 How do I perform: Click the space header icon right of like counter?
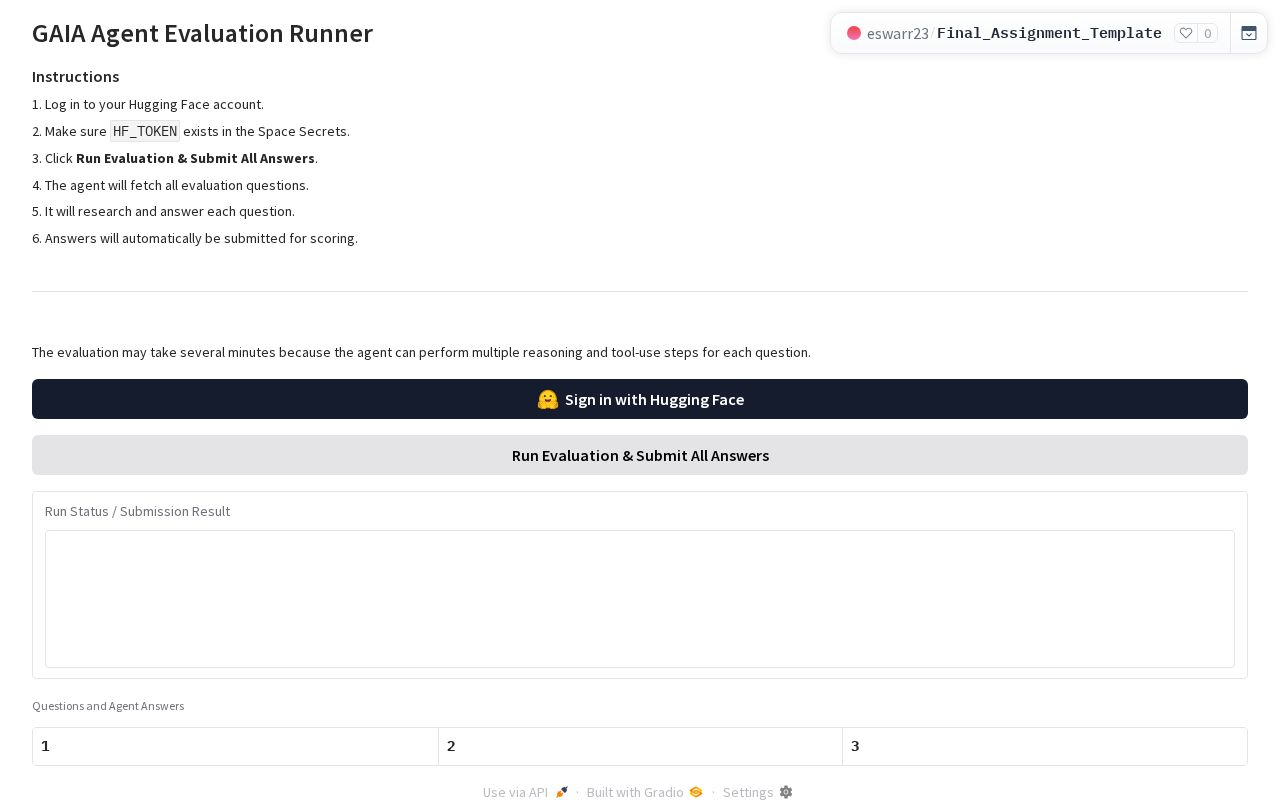tap(1249, 33)
